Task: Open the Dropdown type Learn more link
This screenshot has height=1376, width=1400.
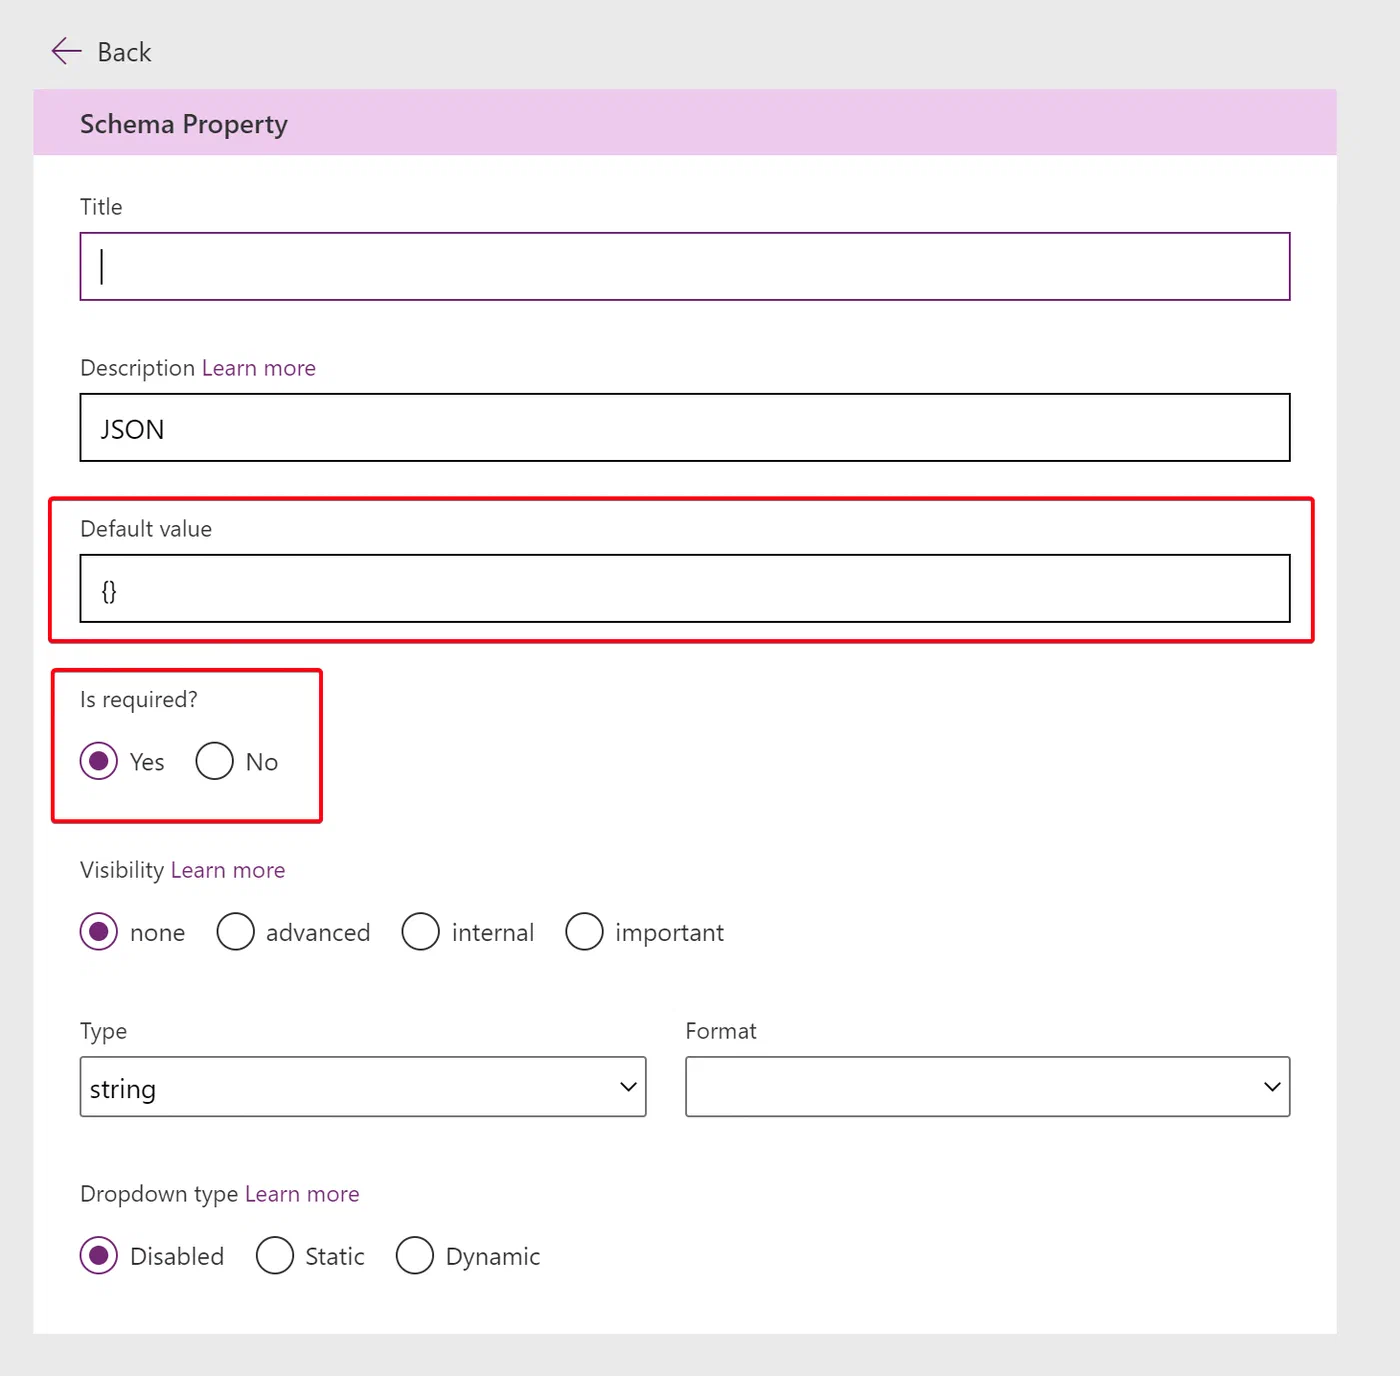Action: 302,1194
